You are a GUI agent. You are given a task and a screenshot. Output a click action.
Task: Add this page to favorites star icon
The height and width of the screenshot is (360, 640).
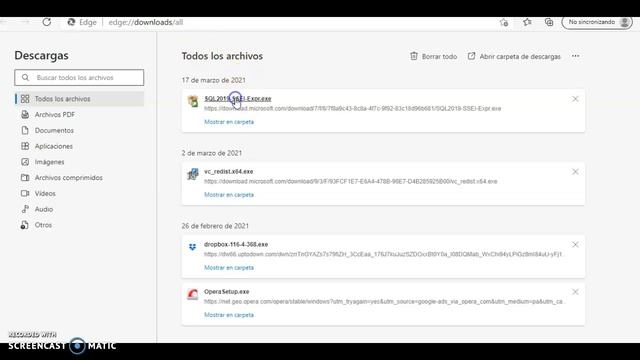[x=504, y=22]
